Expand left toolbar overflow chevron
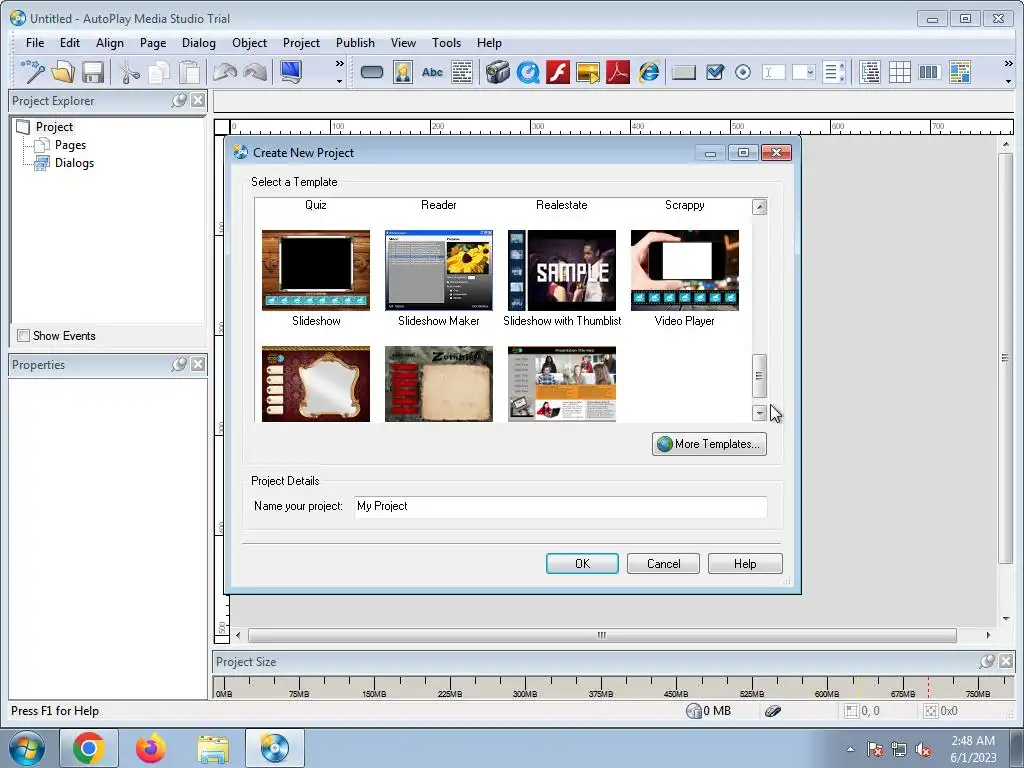The image size is (1024, 768). pos(340,64)
